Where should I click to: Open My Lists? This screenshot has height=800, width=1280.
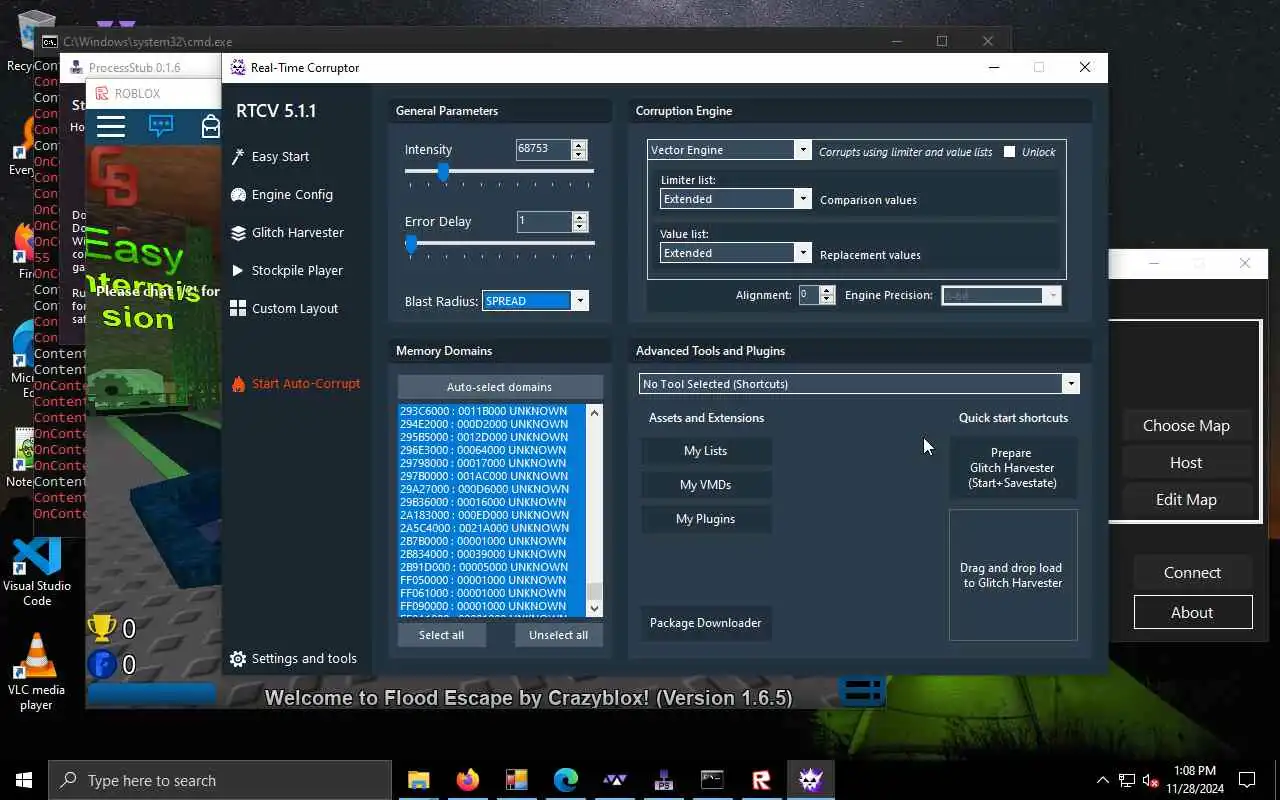coord(706,451)
